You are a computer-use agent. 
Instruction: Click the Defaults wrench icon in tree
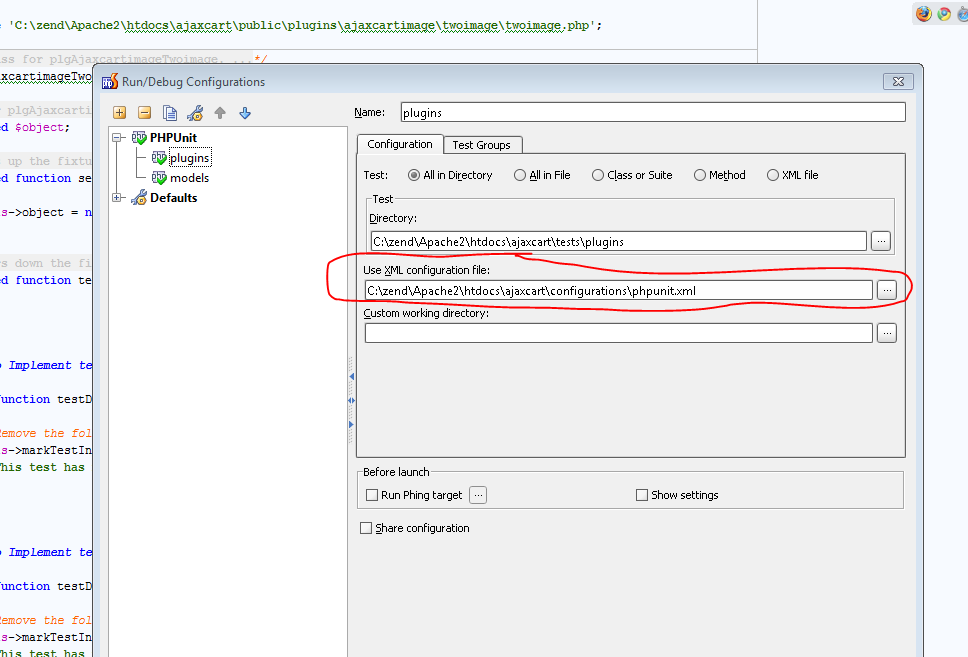140,198
